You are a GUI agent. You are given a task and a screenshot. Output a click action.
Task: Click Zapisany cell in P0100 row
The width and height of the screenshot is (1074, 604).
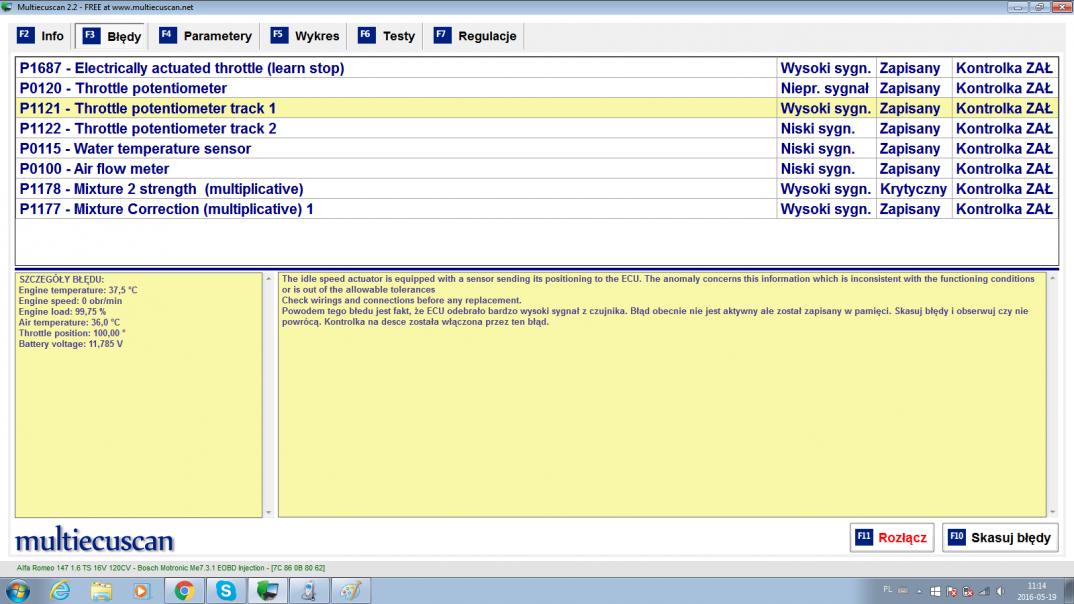point(913,168)
